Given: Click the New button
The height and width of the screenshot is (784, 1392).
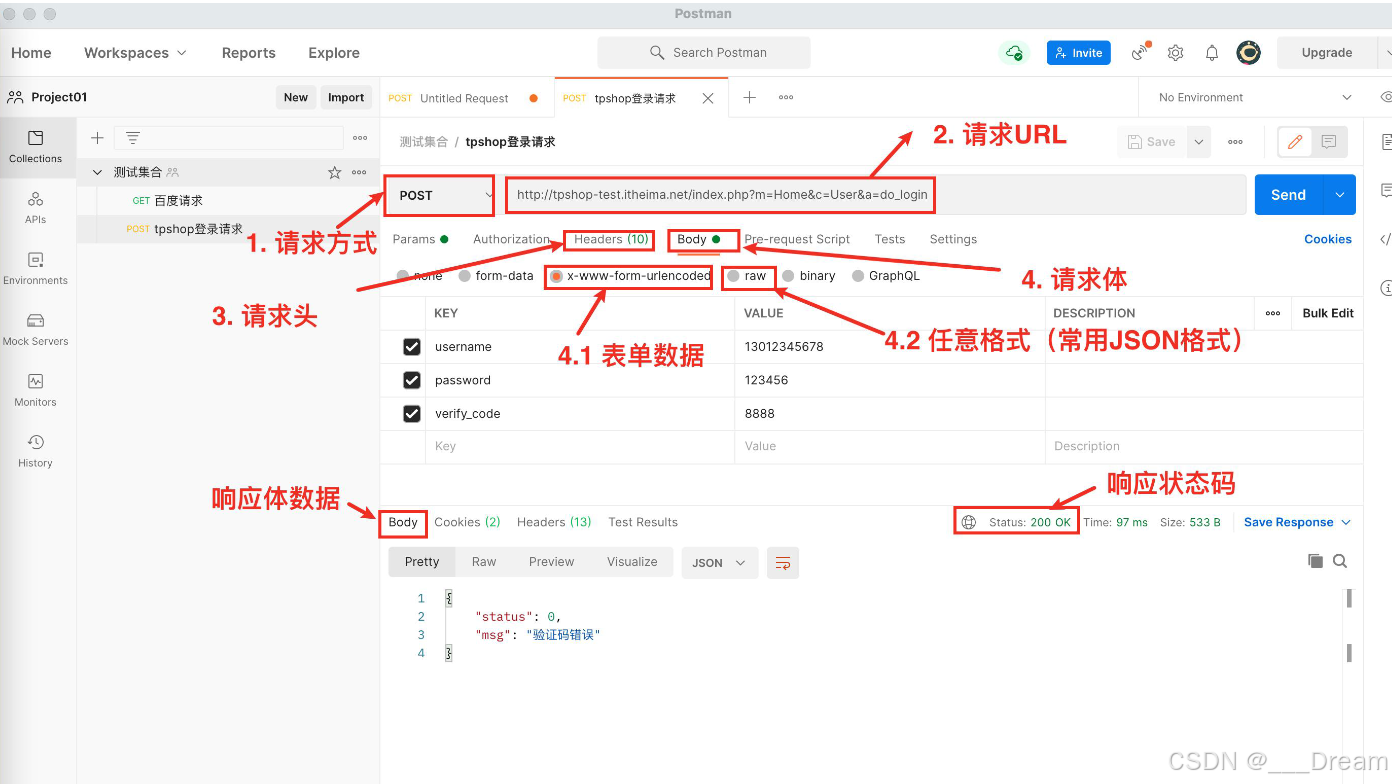Looking at the screenshot, I should (296, 97).
